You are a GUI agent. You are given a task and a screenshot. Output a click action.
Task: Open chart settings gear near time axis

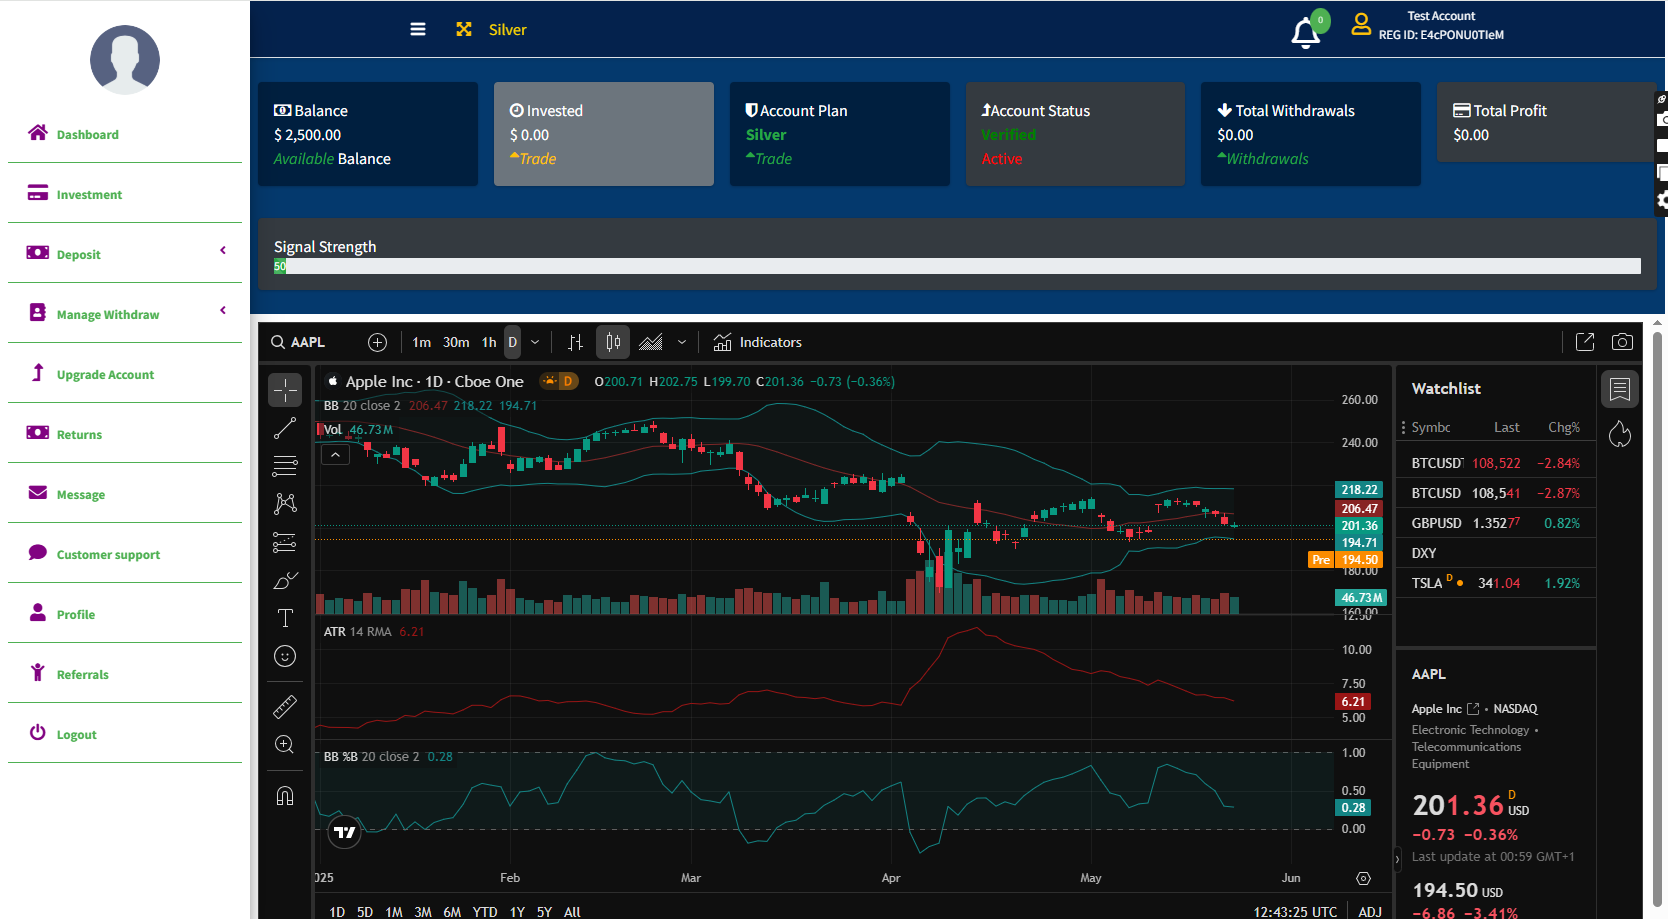pyautogui.click(x=1363, y=878)
